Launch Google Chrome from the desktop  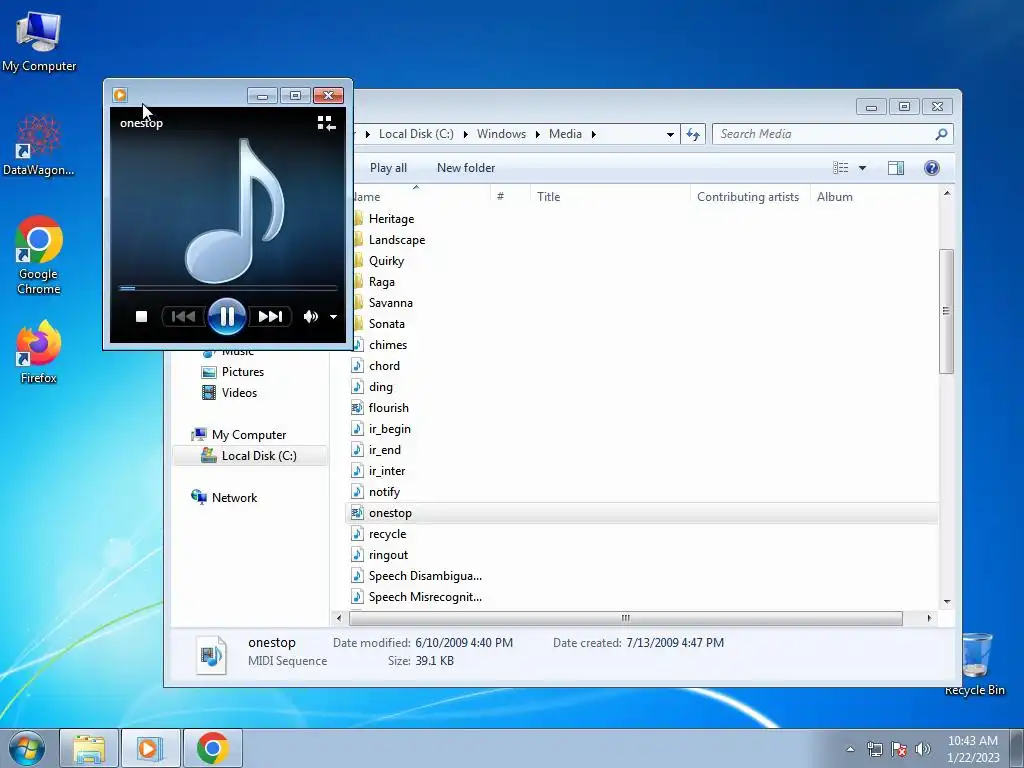pos(39,255)
